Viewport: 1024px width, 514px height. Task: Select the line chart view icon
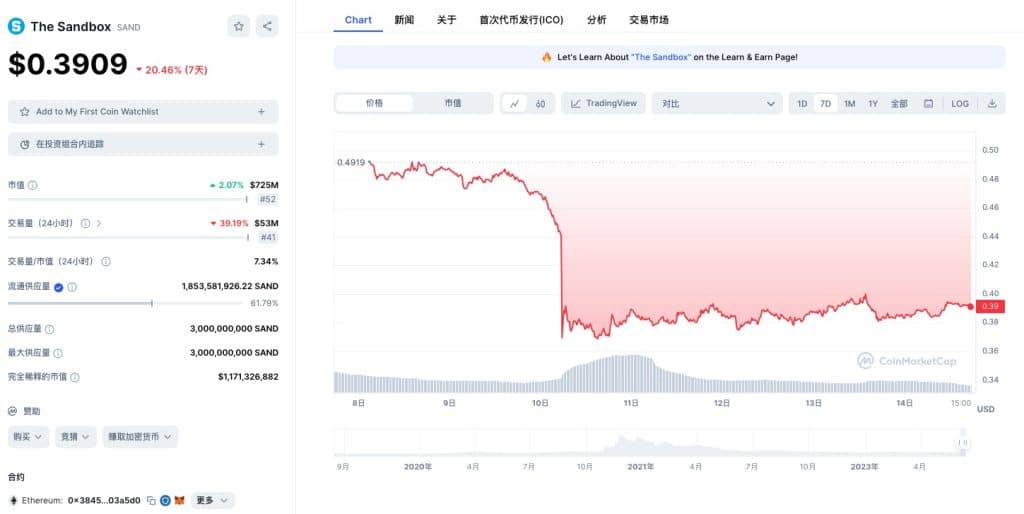click(x=514, y=103)
